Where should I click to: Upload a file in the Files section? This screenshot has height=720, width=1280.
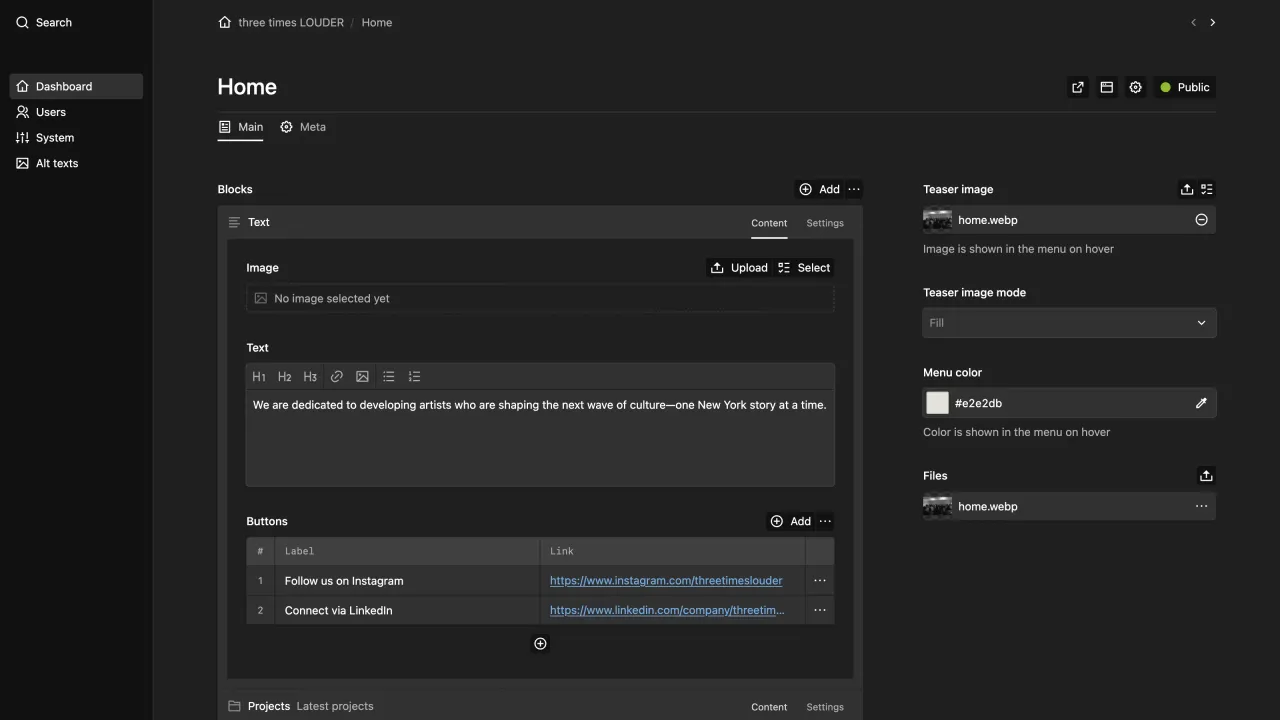[1206, 476]
